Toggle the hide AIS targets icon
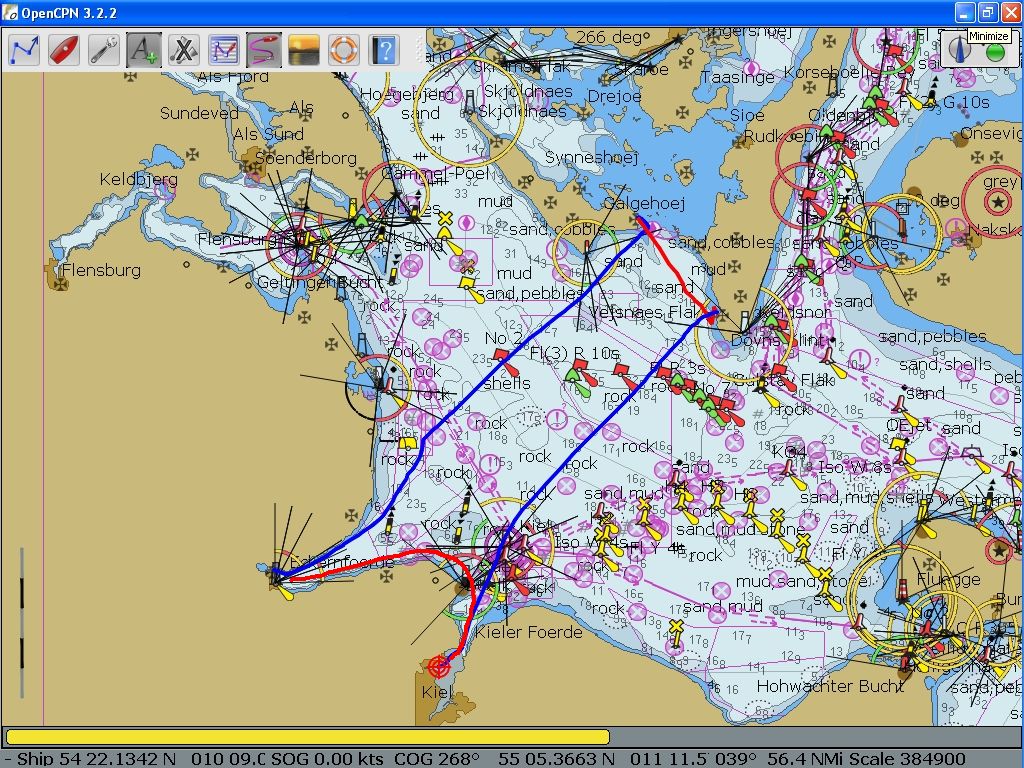 click(184, 50)
